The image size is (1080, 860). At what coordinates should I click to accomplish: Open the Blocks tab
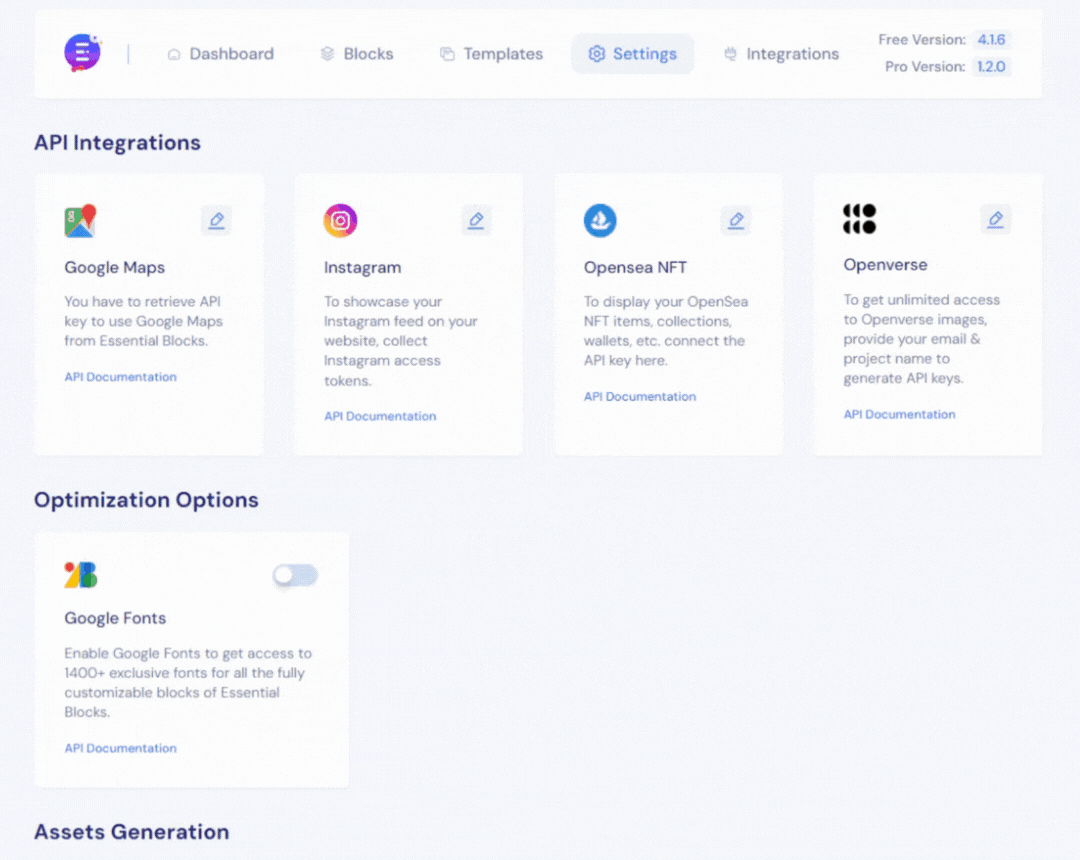357,54
